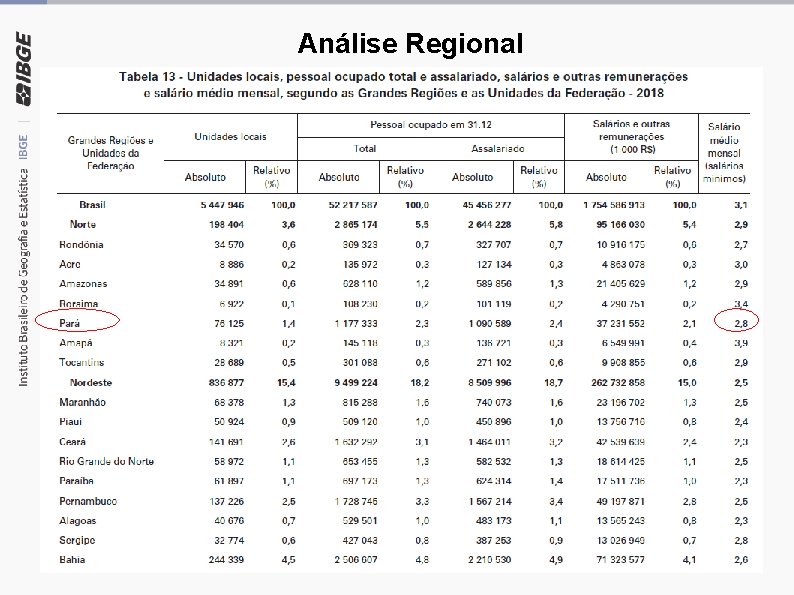Viewport: 794px width, 595px height.
Task: Click the 'Pessoal ocupado em 31.12' header
Action: point(430,125)
